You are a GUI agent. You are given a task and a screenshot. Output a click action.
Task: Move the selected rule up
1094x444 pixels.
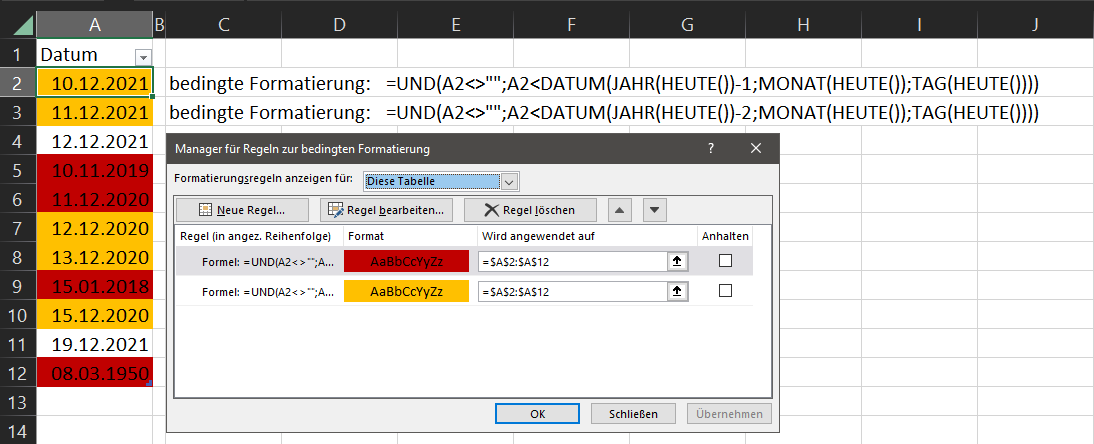(620, 210)
